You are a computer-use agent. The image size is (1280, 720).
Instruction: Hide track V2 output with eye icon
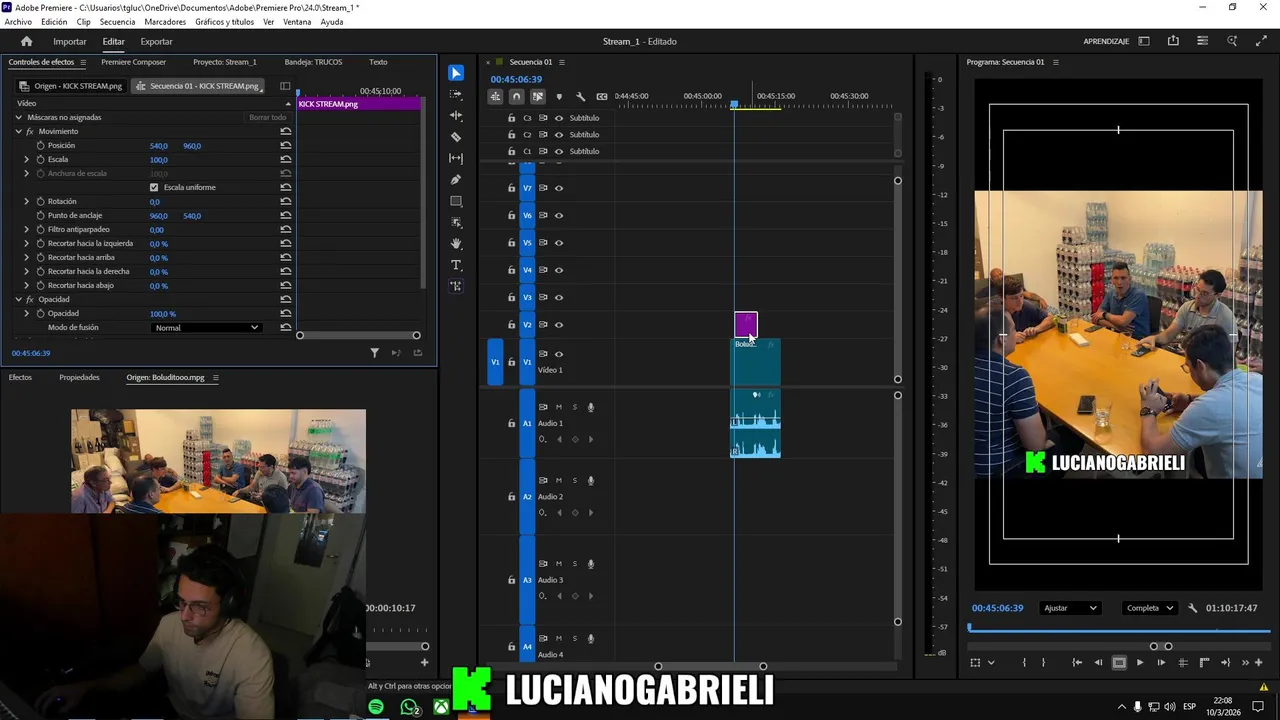point(559,325)
